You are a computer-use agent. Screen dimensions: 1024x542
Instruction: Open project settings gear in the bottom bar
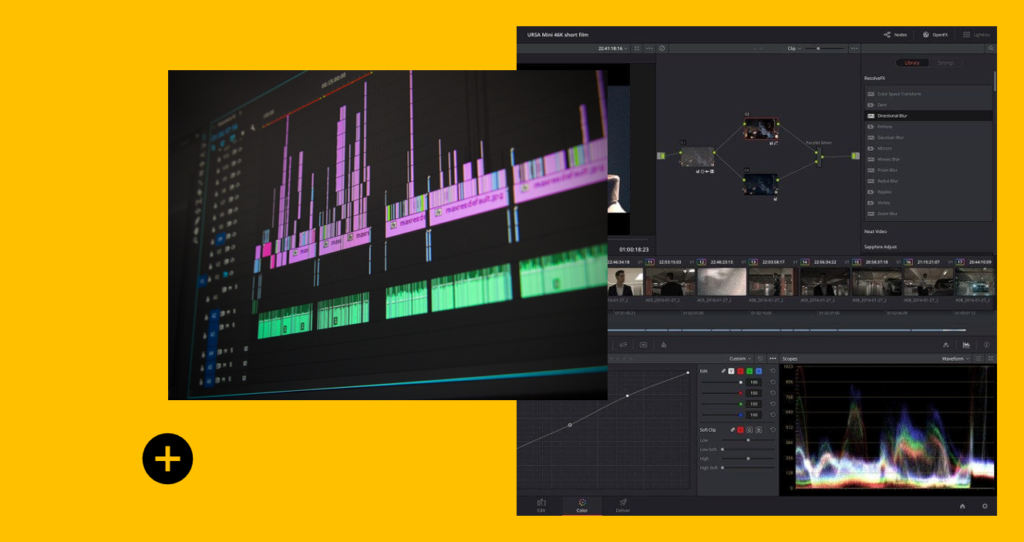pos(985,506)
